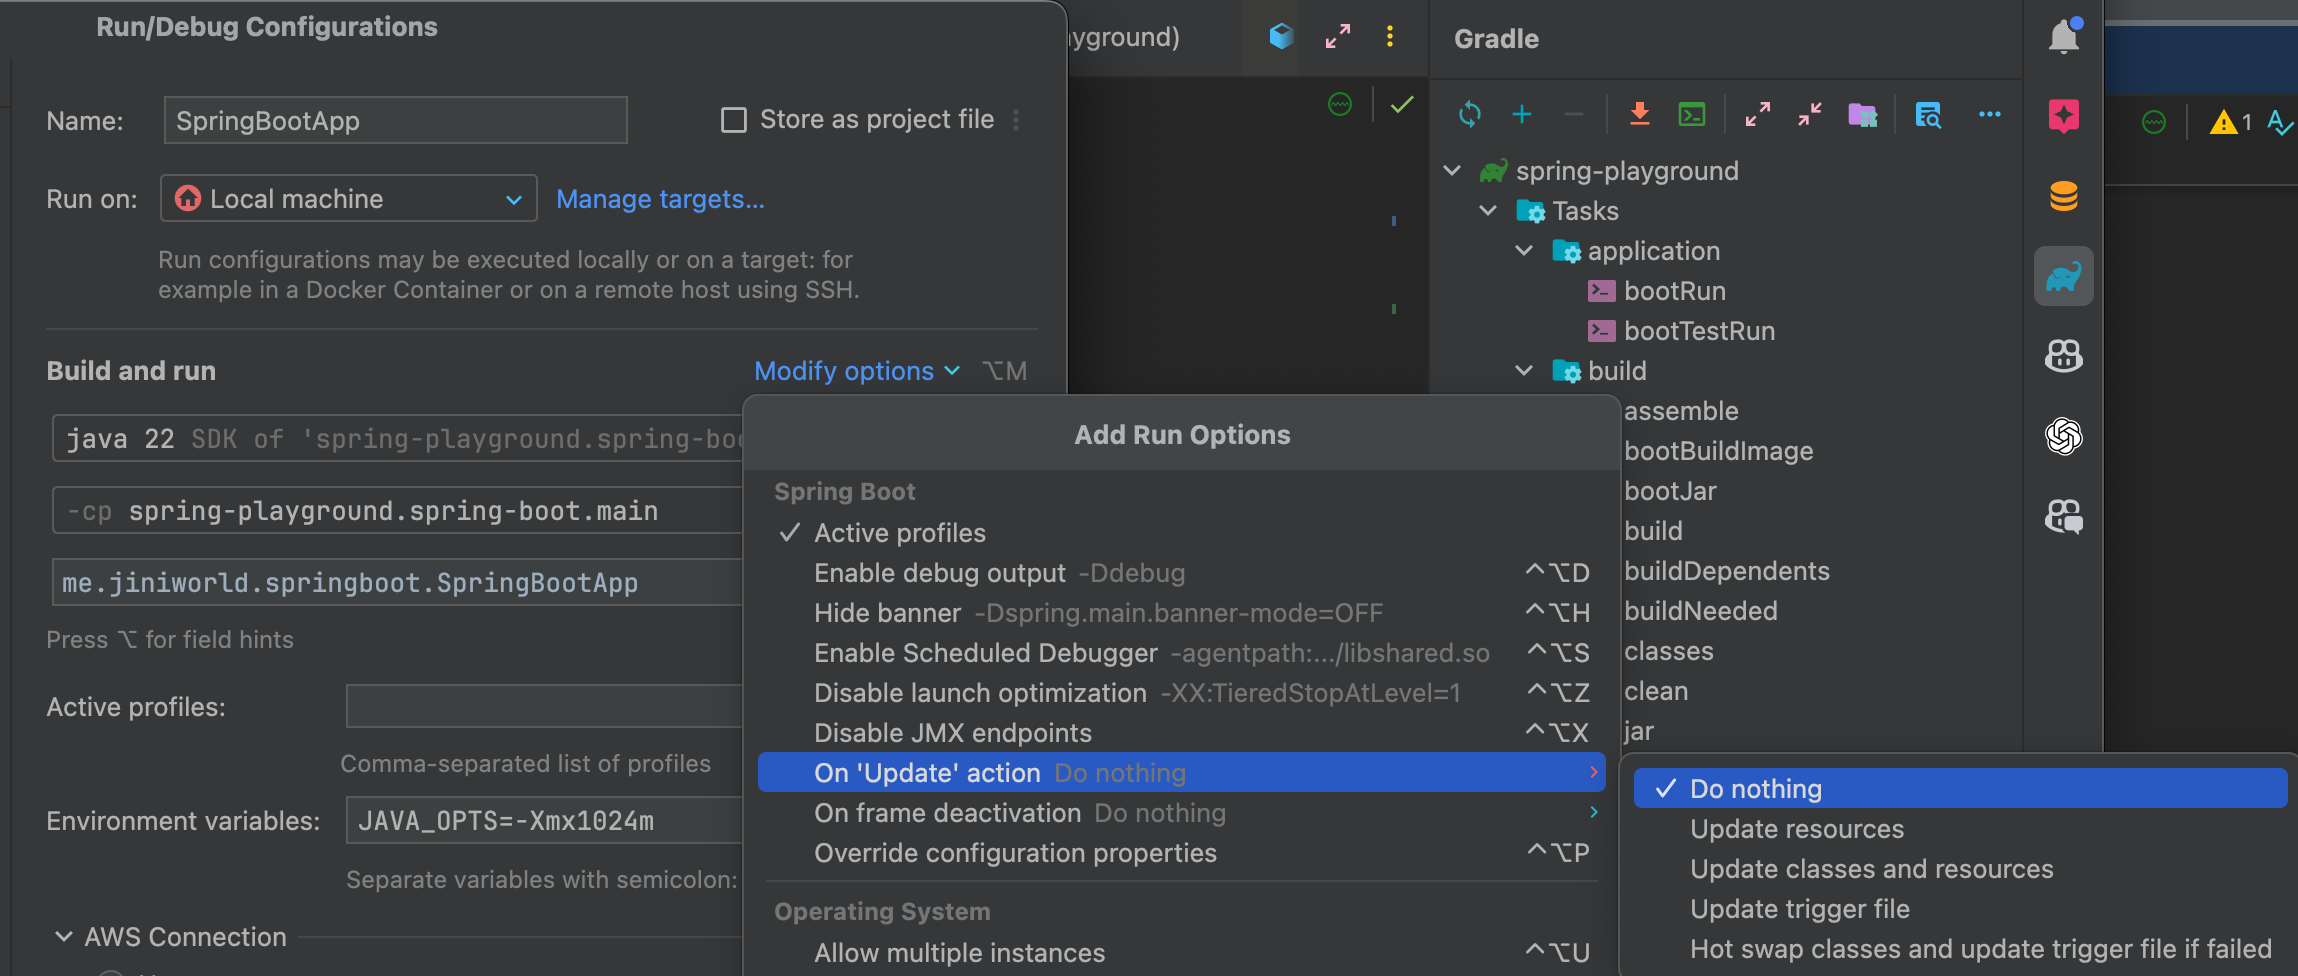The width and height of the screenshot is (2298, 976).
Task: Click the -cp spring-playground.spring-boot.main field
Action: [x=398, y=510]
